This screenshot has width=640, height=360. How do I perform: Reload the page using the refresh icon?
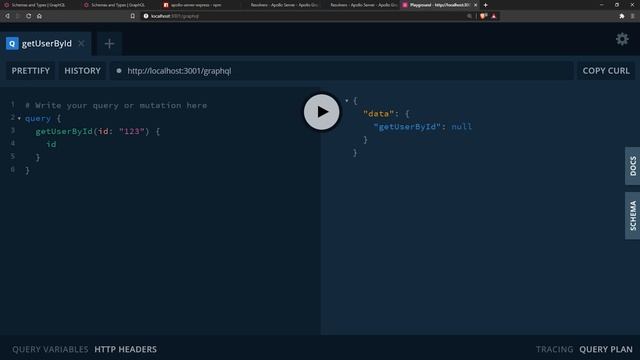pyautogui.click(x=29, y=16)
